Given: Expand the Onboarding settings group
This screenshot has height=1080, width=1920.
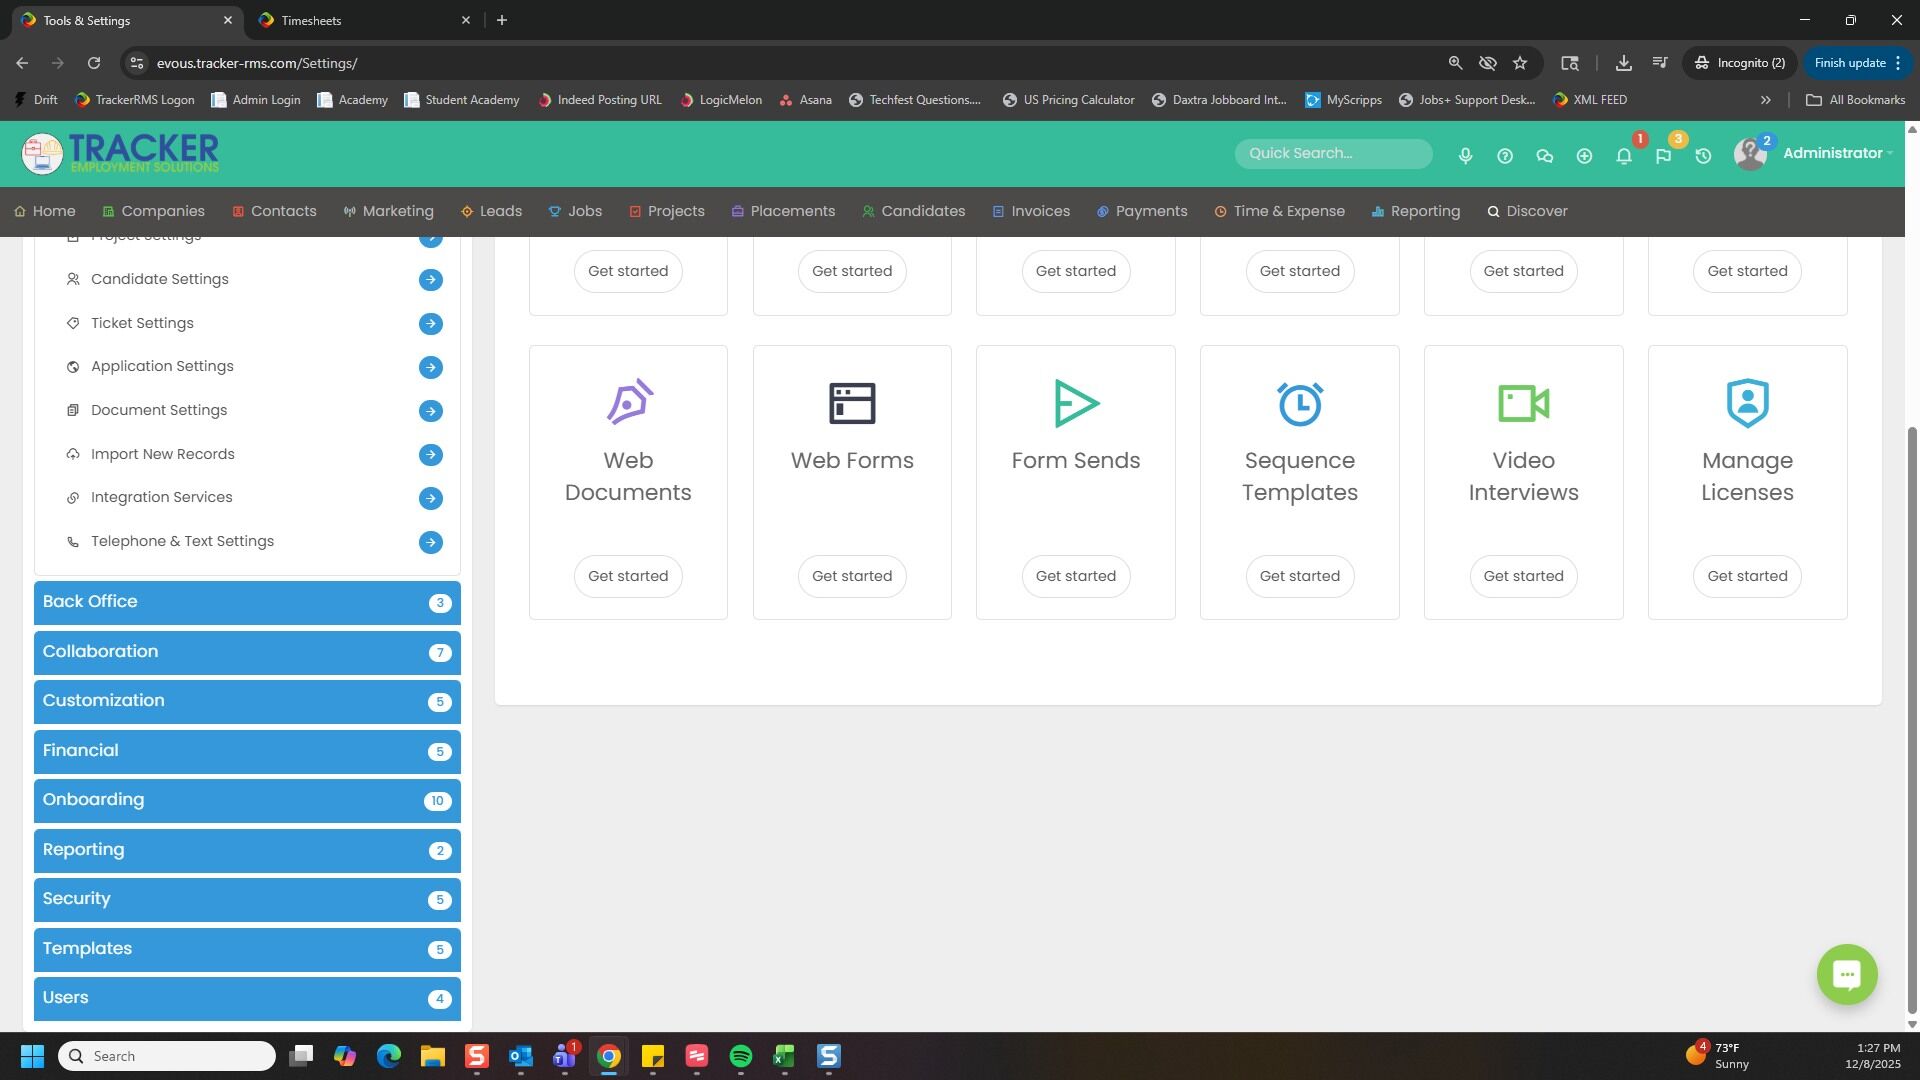Looking at the screenshot, I should coord(247,800).
